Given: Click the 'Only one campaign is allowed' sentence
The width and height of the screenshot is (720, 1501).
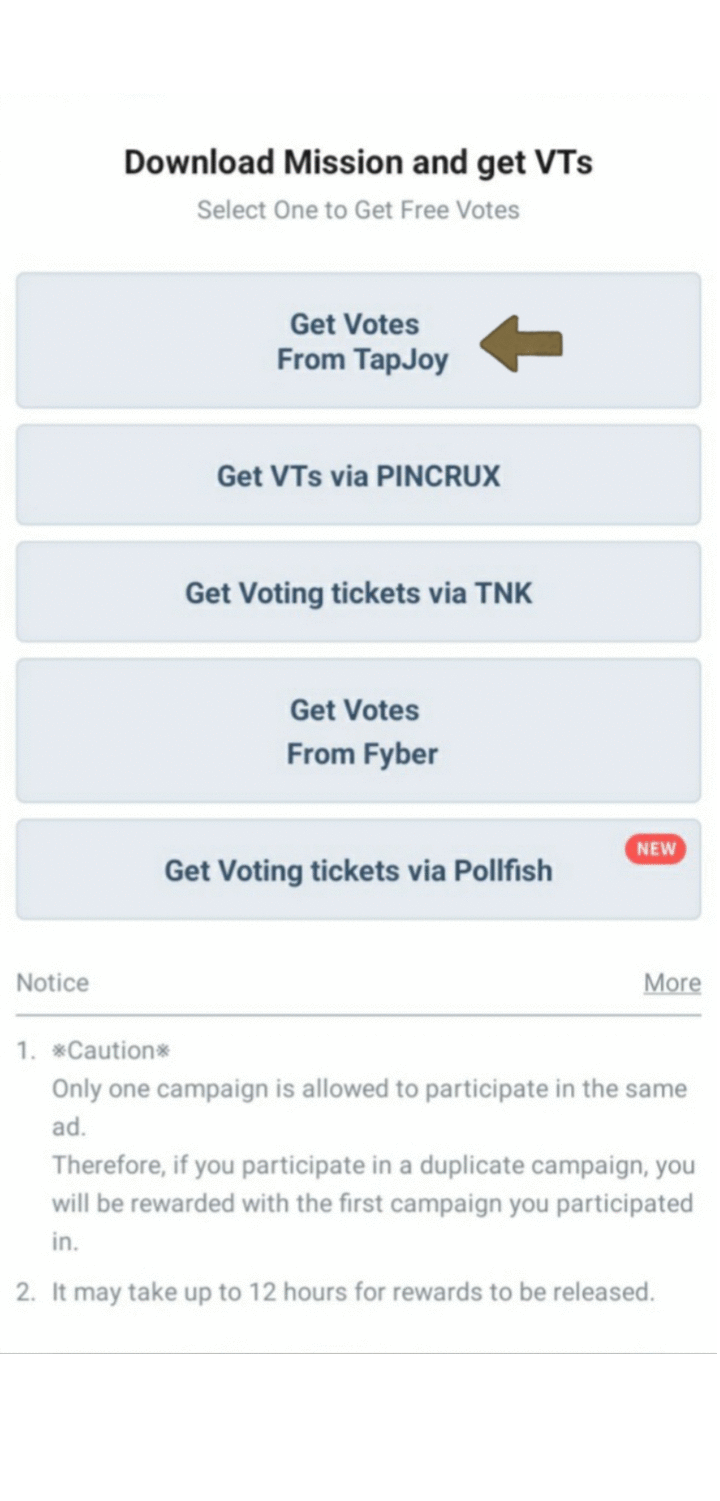Looking at the screenshot, I should coord(369,1088).
